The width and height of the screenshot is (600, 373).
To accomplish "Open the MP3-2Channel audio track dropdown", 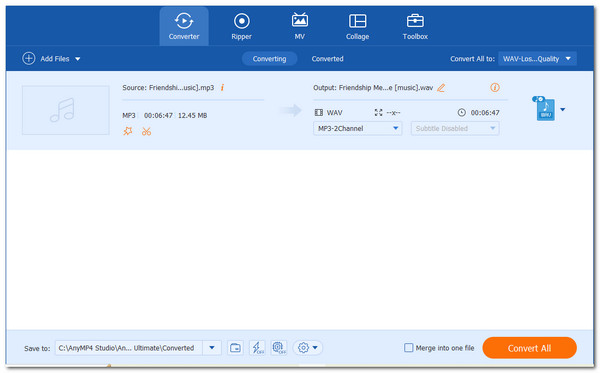I will [x=357, y=128].
